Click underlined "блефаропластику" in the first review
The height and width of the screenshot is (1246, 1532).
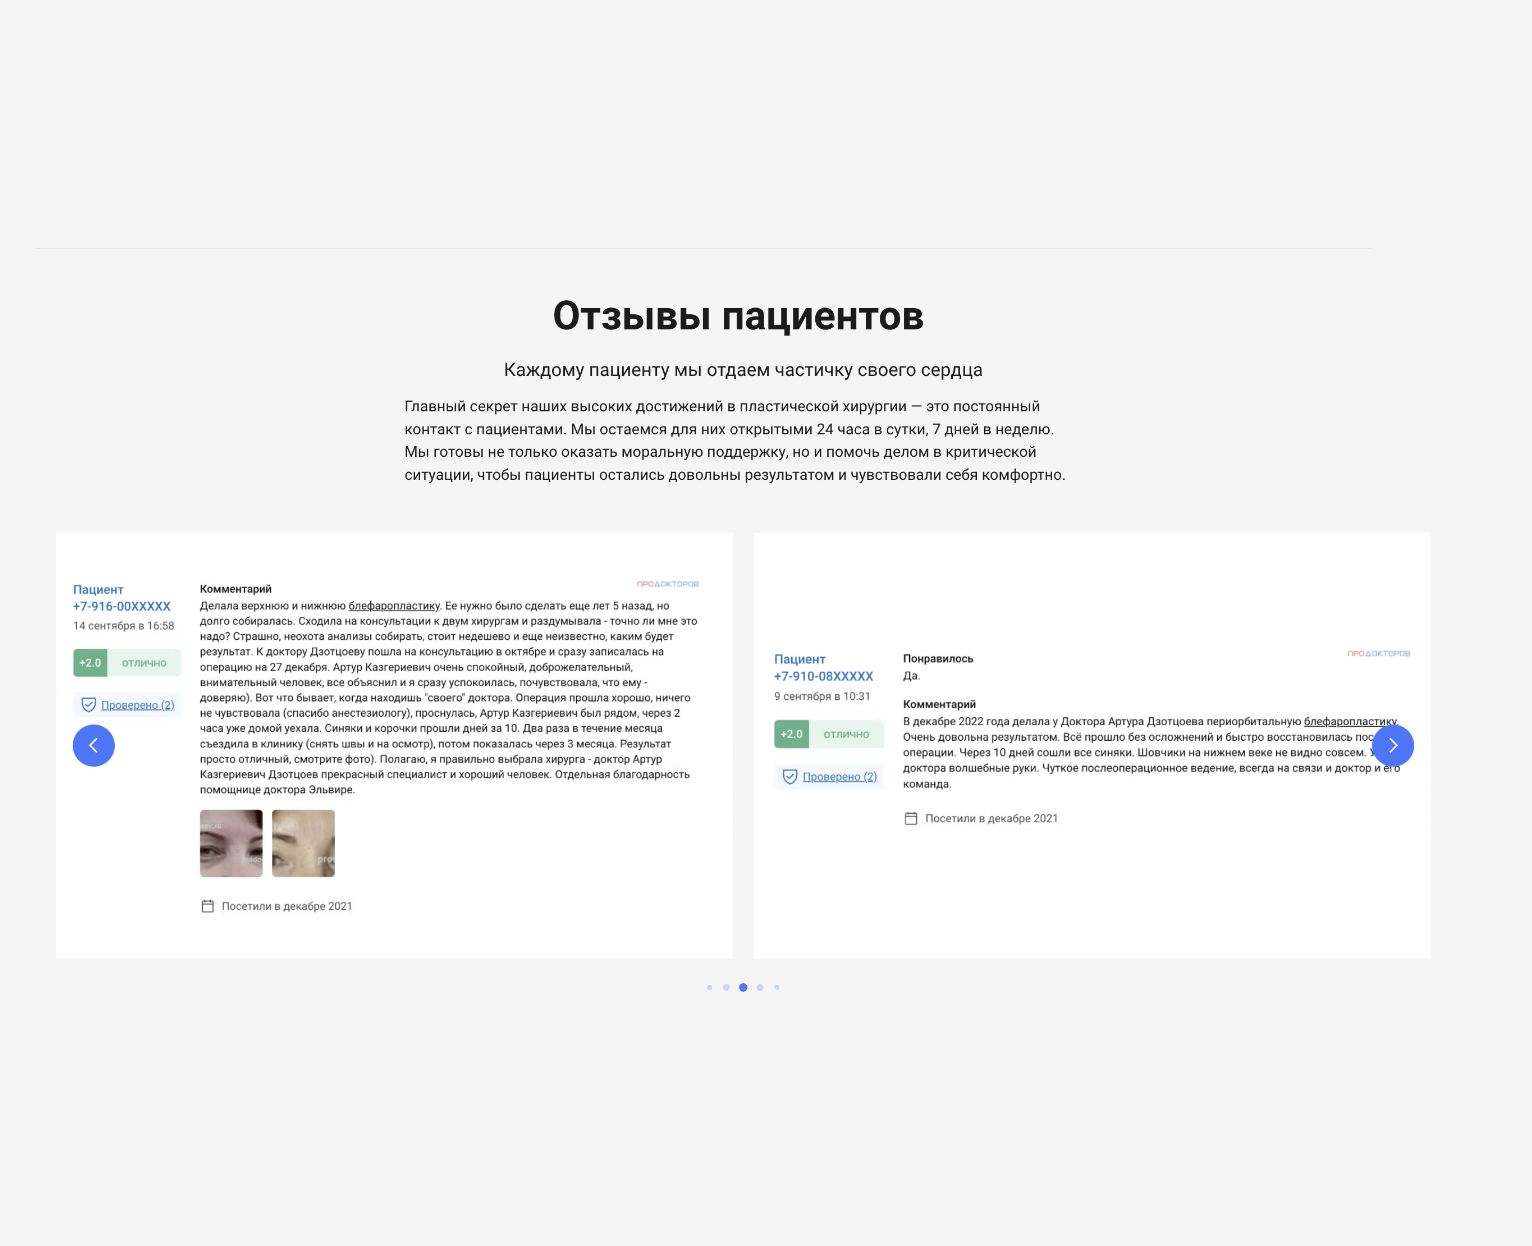pos(394,606)
